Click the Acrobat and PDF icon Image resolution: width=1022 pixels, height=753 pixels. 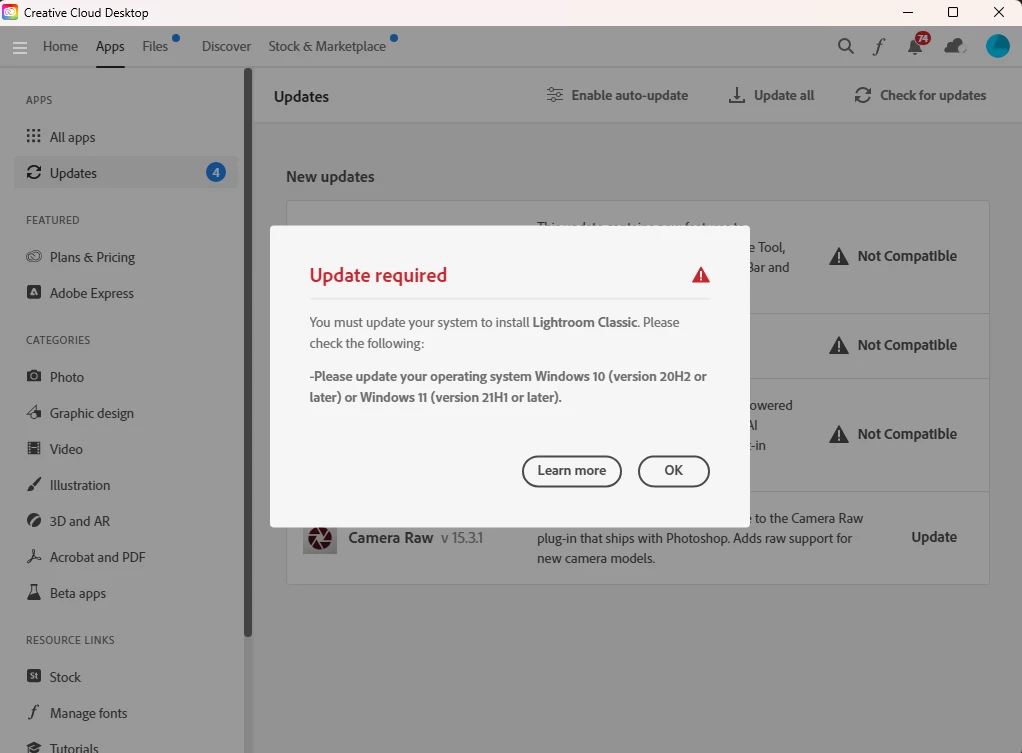click(34, 556)
